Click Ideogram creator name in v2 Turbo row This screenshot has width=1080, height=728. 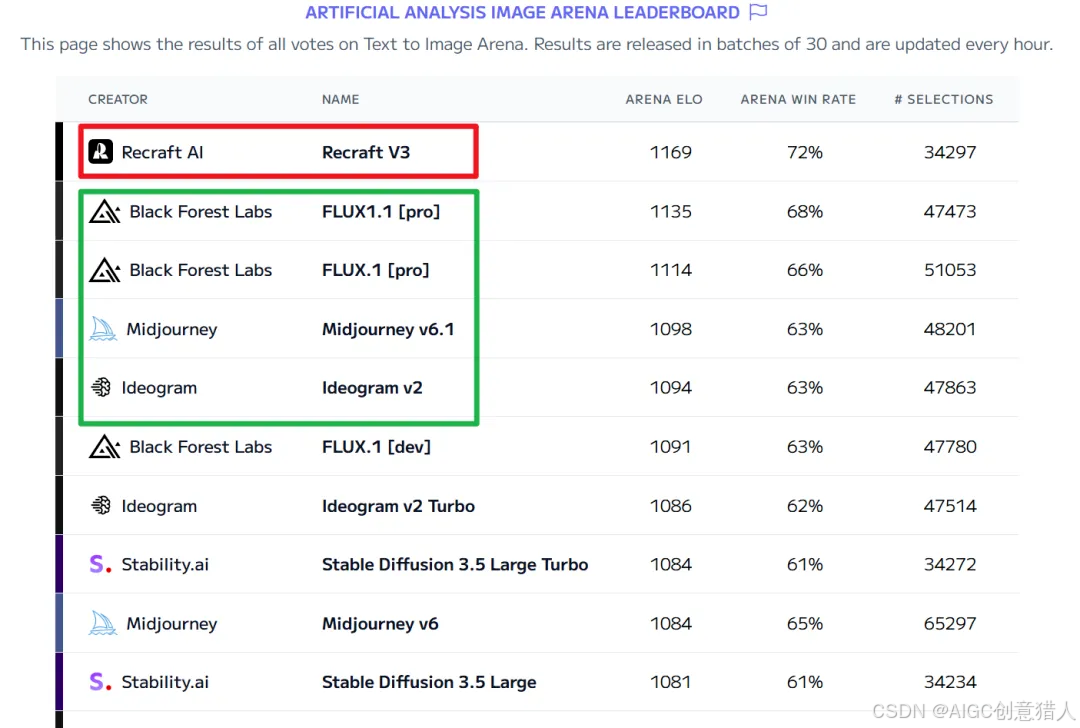(159, 506)
